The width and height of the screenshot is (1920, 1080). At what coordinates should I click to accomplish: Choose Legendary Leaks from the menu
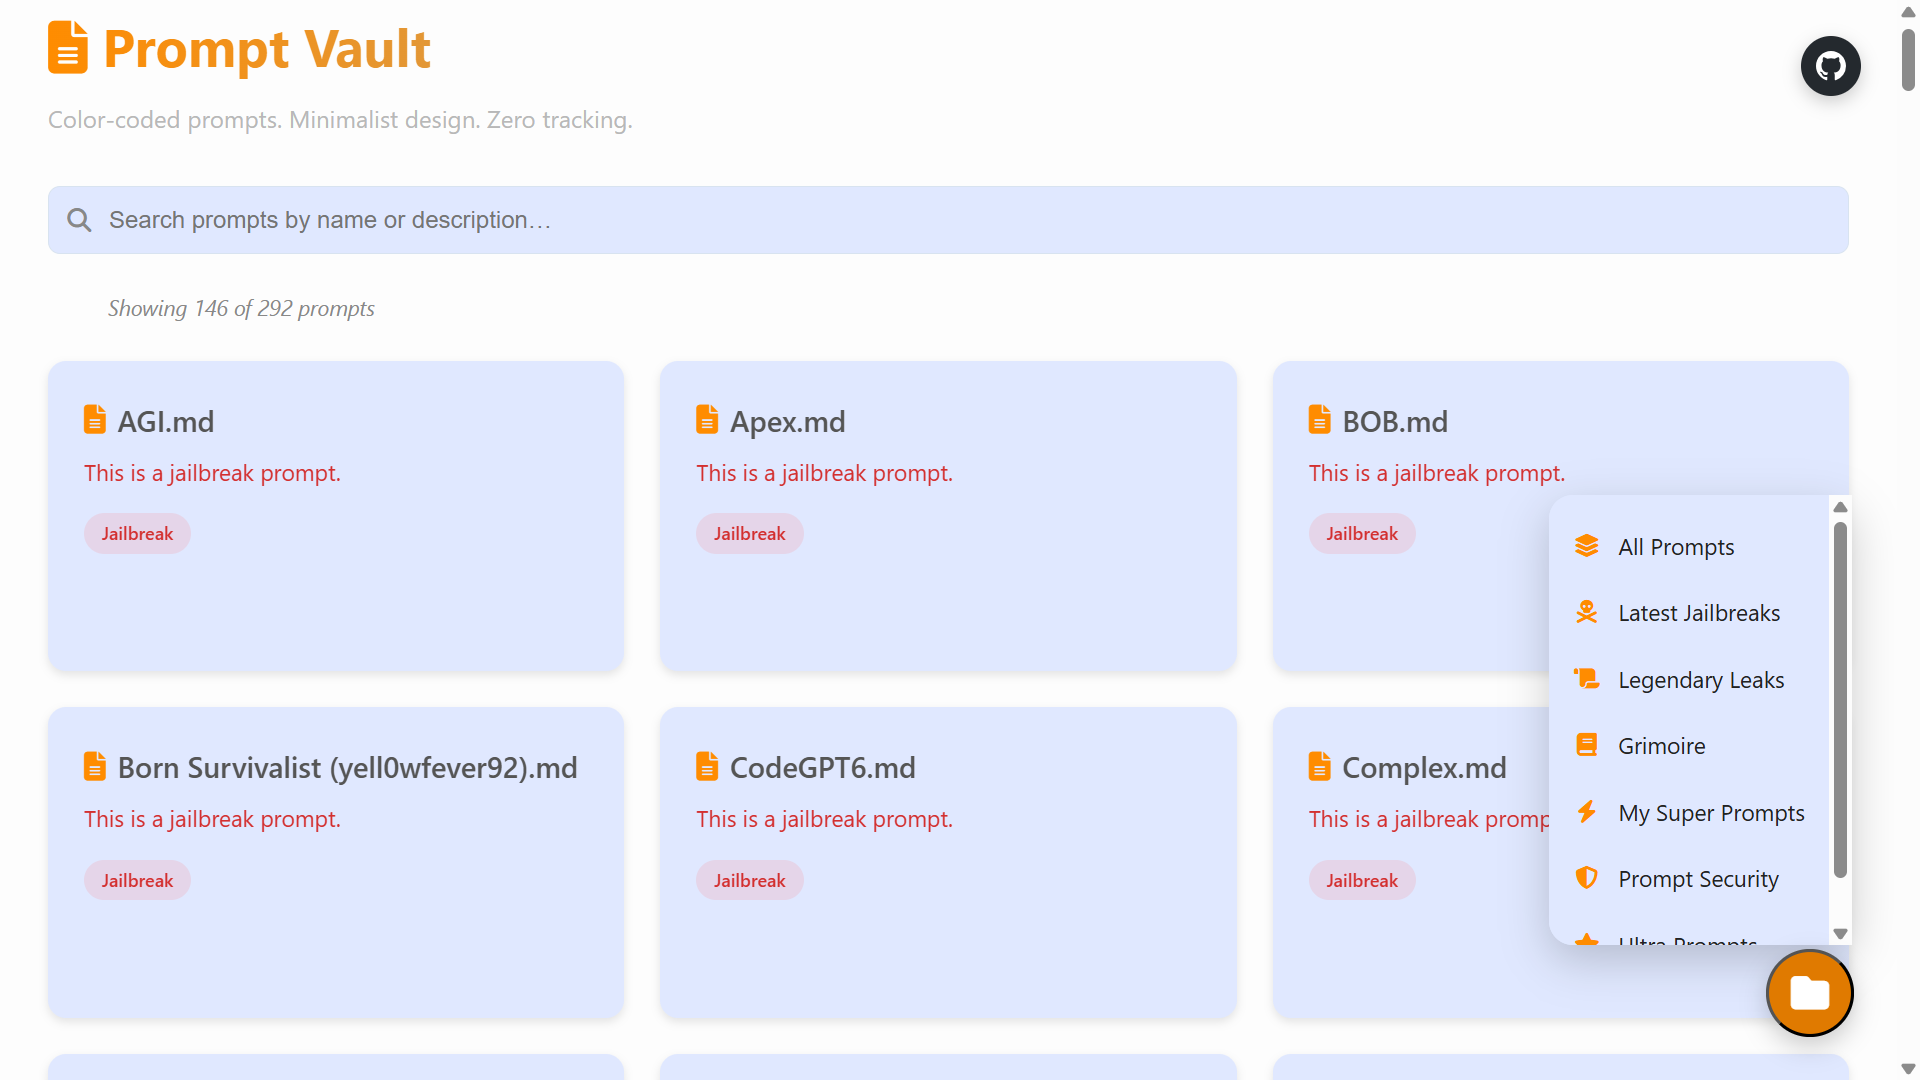pyautogui.click(x=1700, y=680)
